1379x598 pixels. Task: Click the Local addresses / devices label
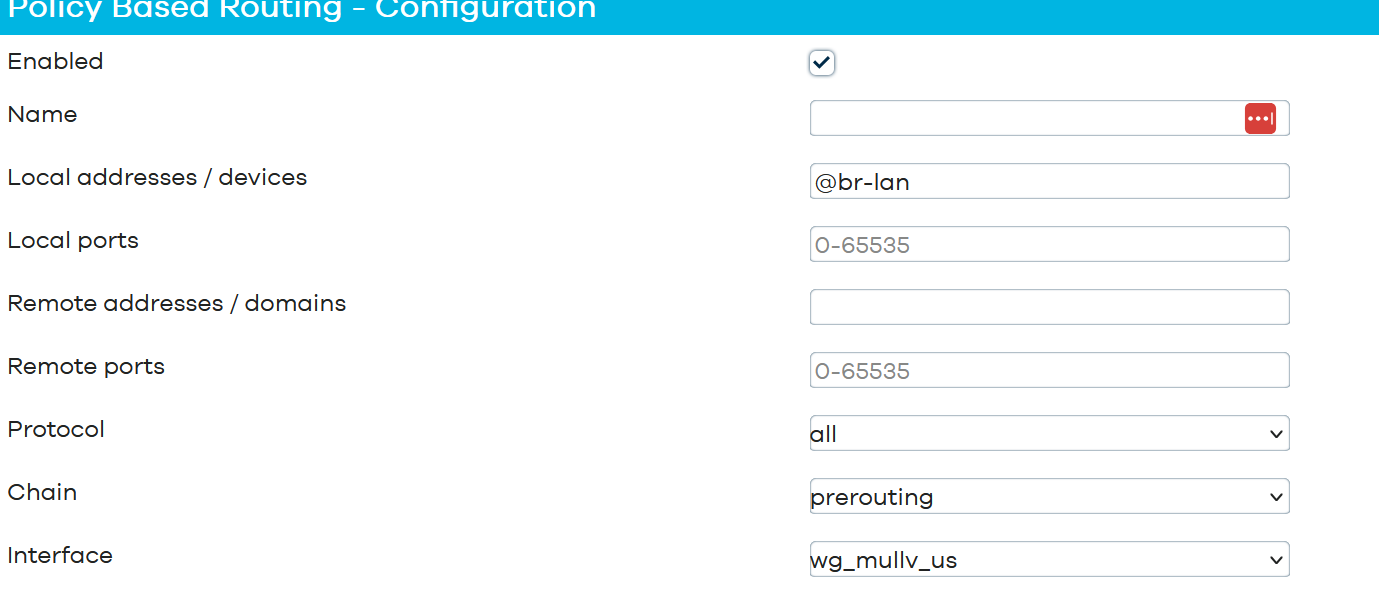point(157,177)
